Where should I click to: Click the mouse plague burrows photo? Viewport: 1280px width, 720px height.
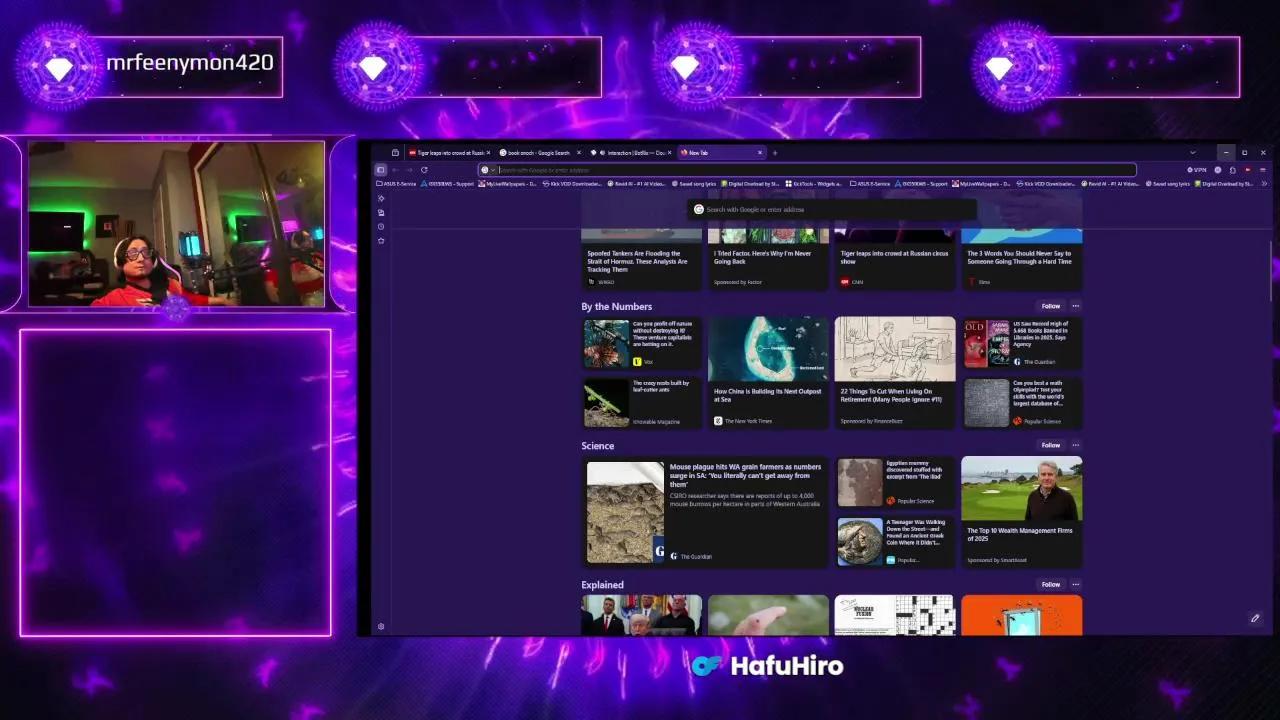click(625, 512)
